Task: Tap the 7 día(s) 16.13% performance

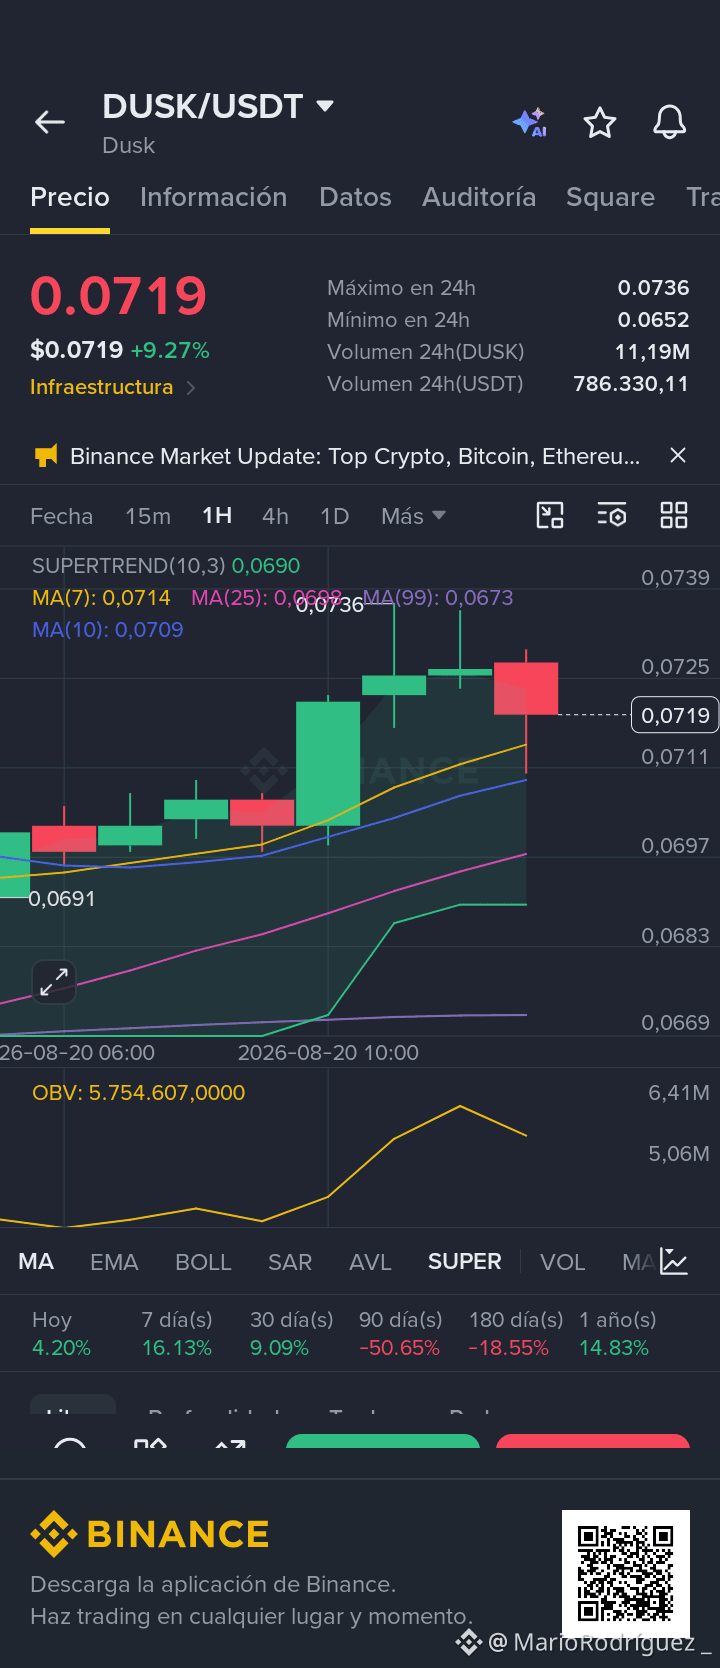Action: tap(177, 1334)
